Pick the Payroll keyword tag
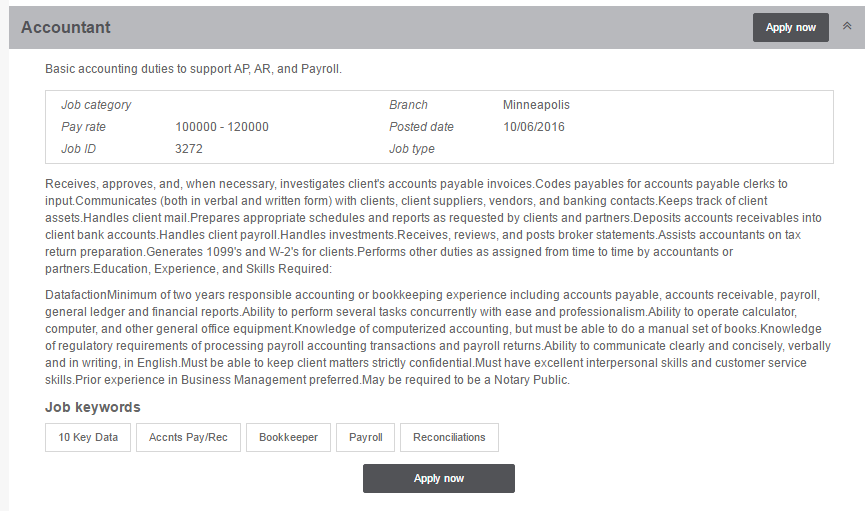The height and width of the screenshot is (511, 865). (x=365, y=438)
